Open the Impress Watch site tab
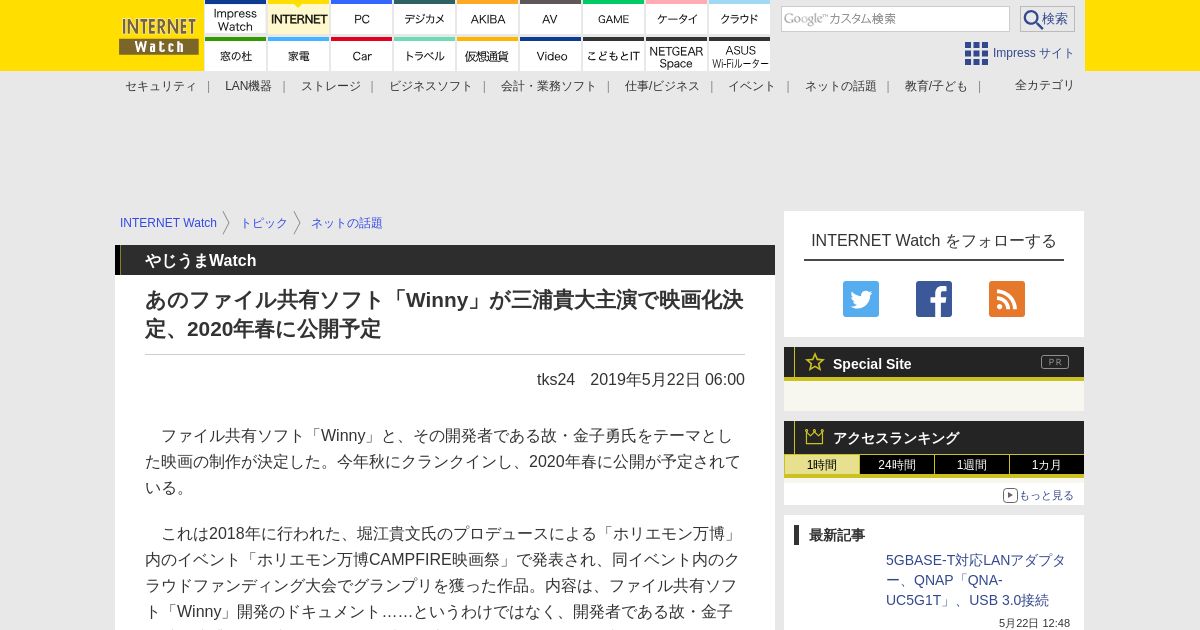1200x630 pixels. [x=235, y=18]
